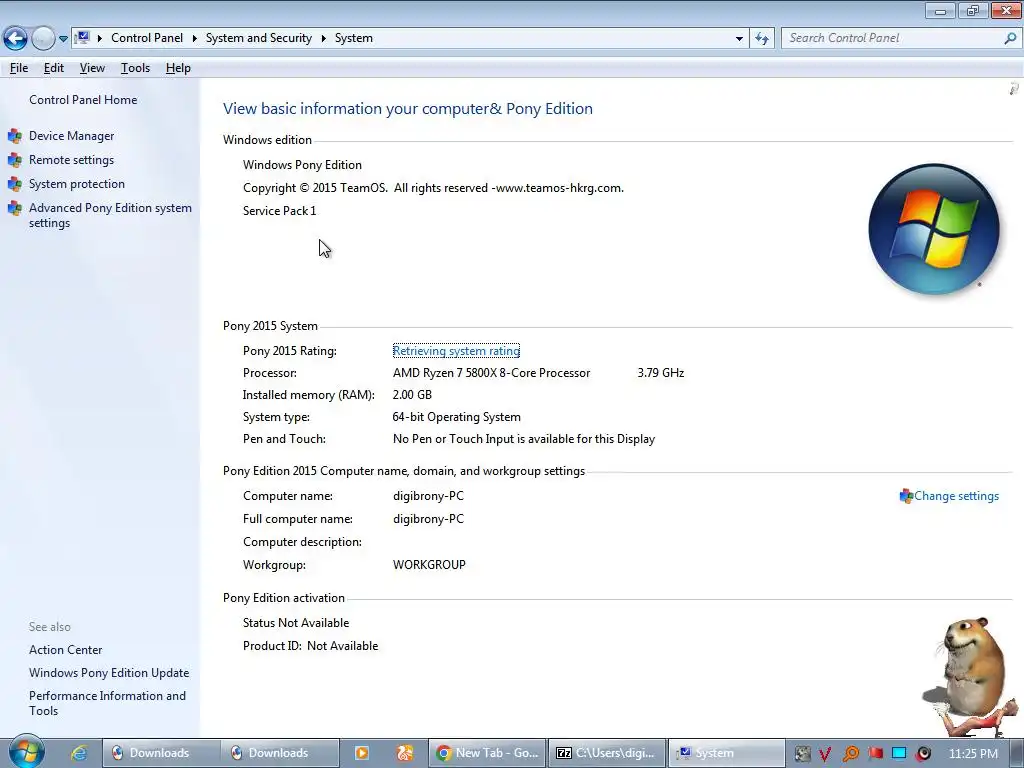Click the help icon at the top right of the pane

pos(1014,89)
